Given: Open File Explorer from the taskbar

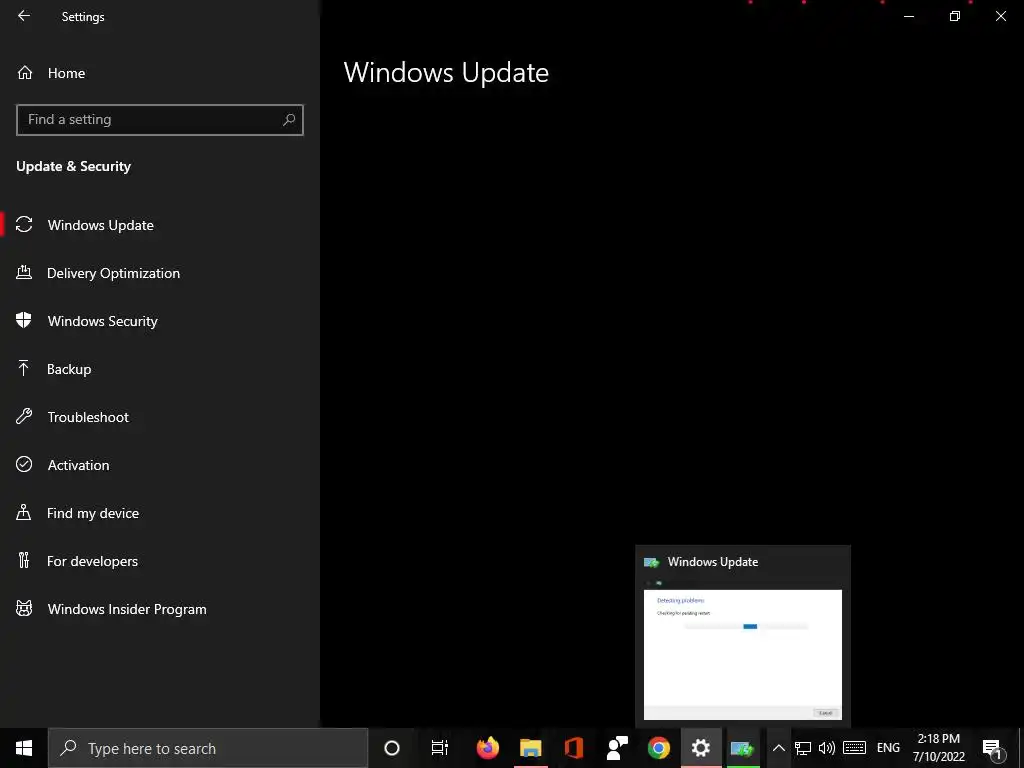Looking at the screenshot, I should pos(530,748).
